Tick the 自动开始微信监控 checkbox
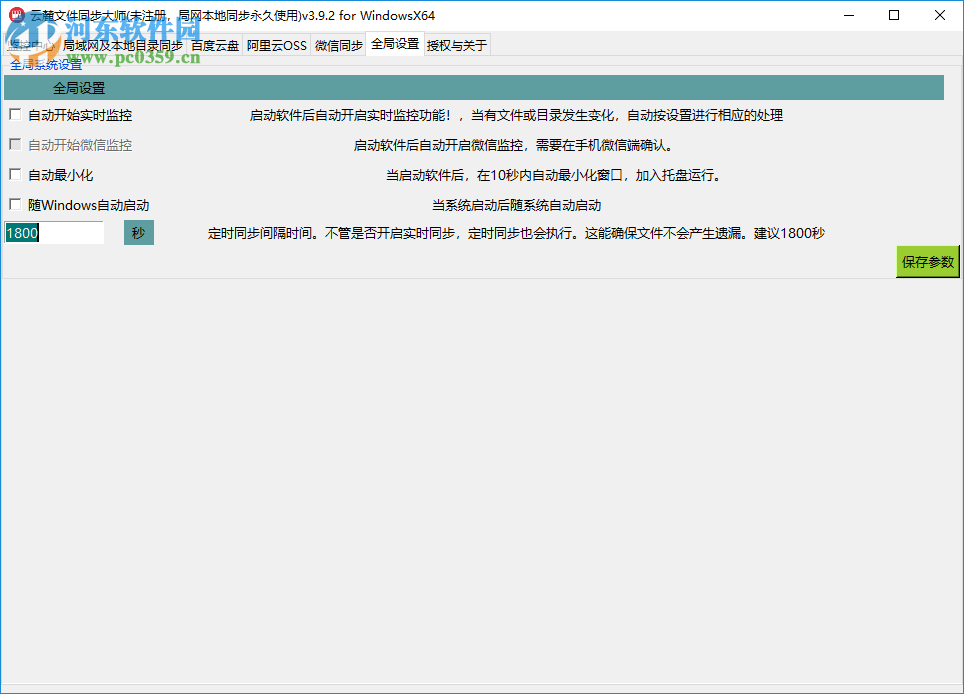The height and width of the screenshot is (694, 964). [15, 144]
